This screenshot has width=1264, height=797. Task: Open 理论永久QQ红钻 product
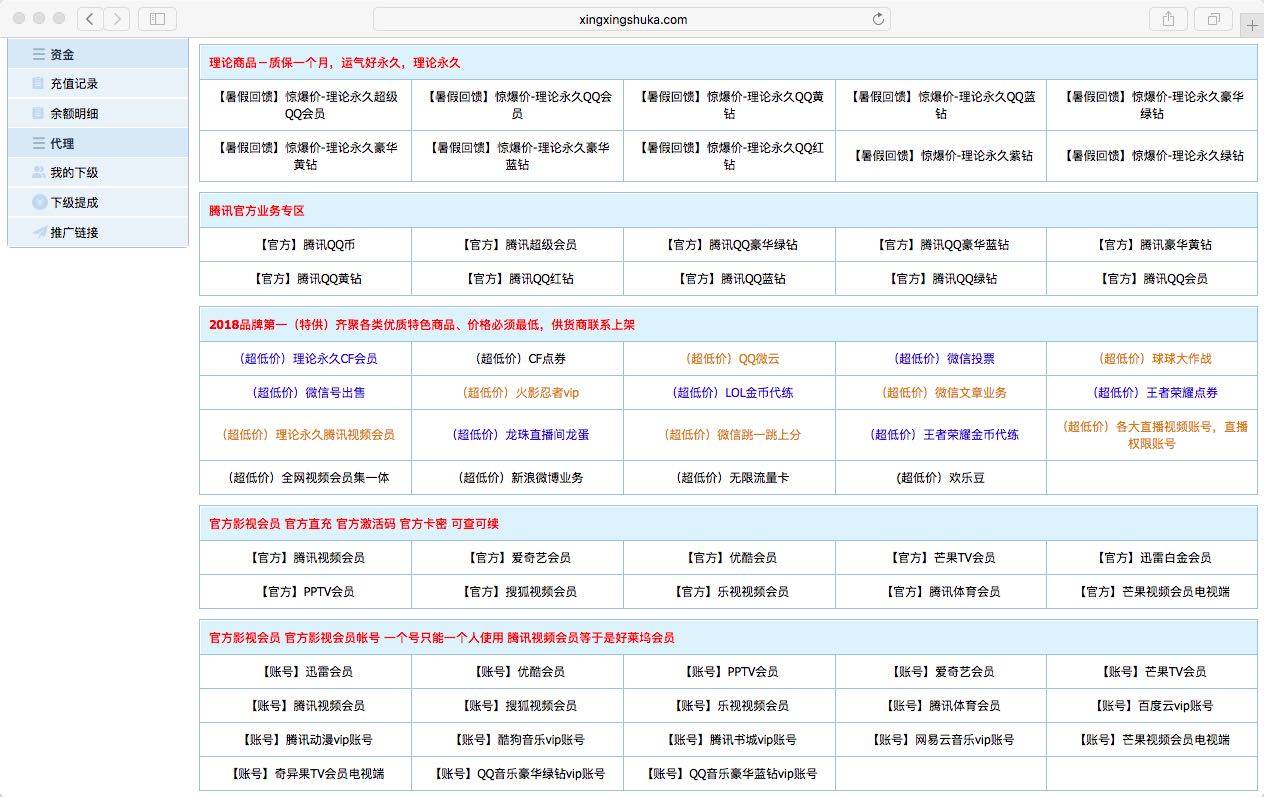(729, 155)
